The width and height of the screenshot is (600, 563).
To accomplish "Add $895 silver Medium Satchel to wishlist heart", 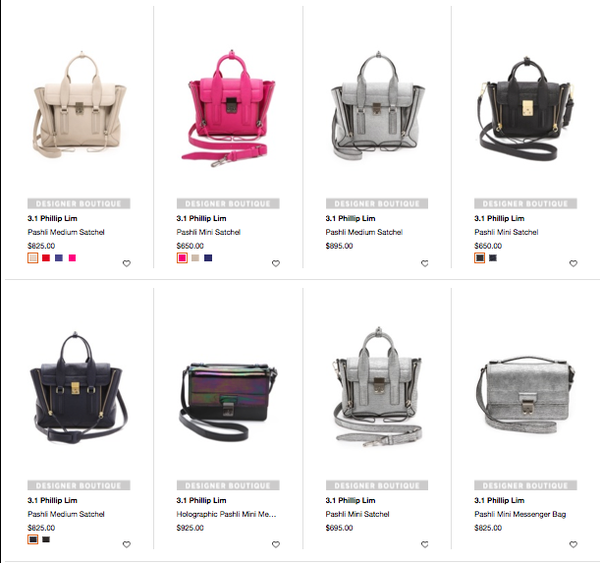I will tap(425, 263).
